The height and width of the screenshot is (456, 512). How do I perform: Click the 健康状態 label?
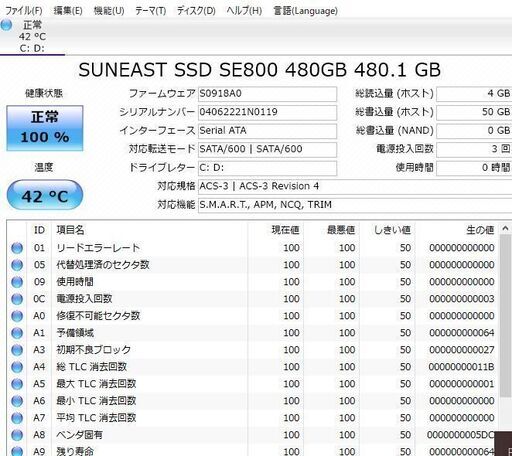pyautogui.click(x=44, y=93)
